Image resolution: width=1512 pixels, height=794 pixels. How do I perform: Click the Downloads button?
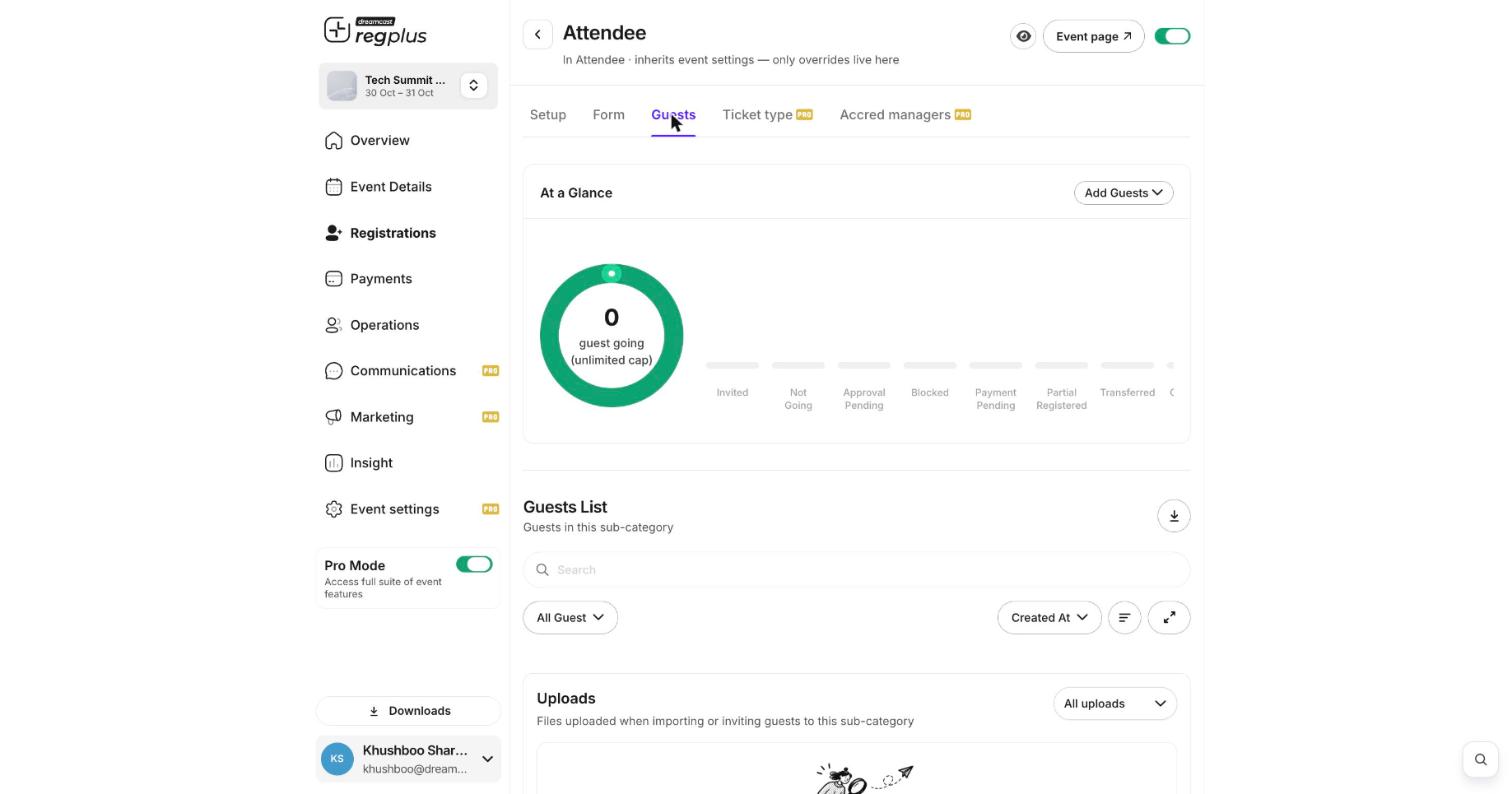(408, 711)
